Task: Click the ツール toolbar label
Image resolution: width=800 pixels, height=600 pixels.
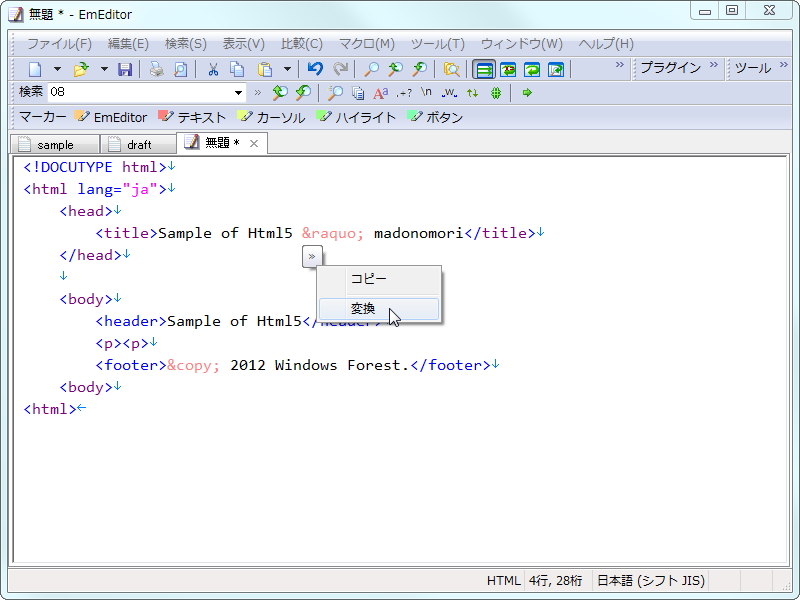Action: tap(753, 68)
